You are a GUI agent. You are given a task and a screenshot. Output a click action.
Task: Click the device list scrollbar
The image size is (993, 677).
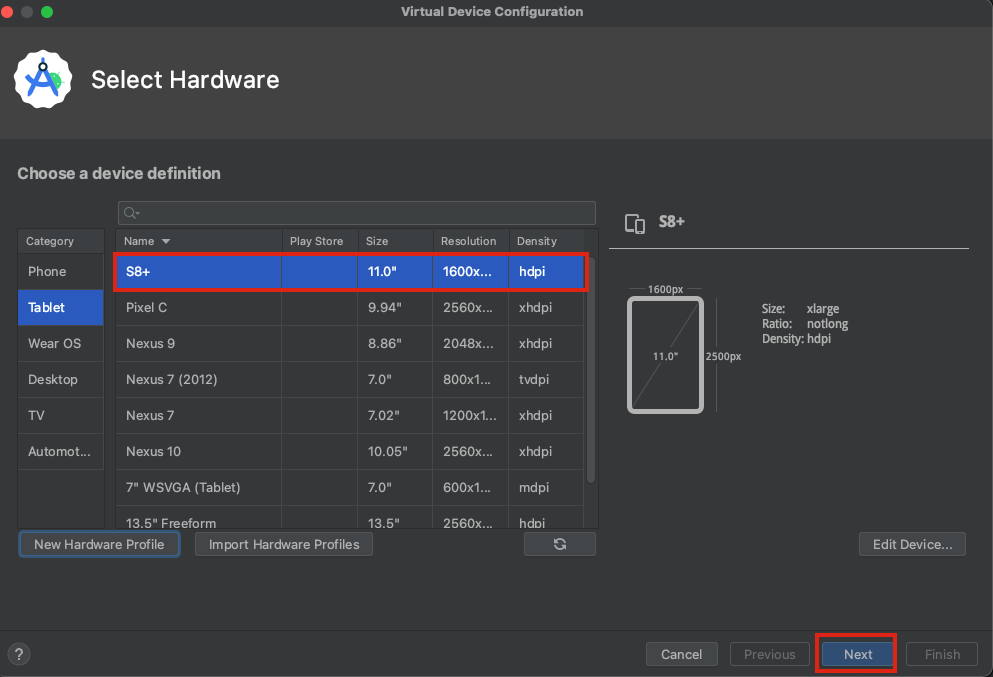[591, 370]
